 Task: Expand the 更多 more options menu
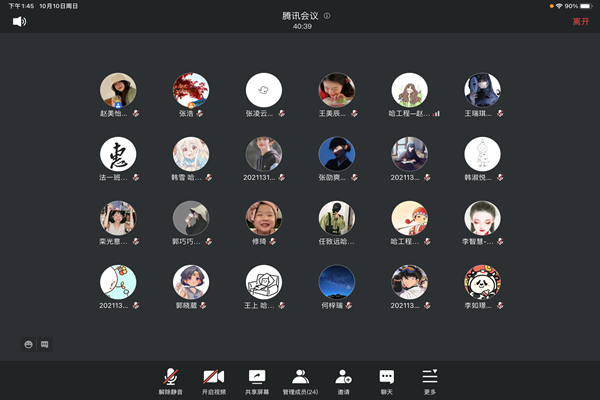coord(429,379)
